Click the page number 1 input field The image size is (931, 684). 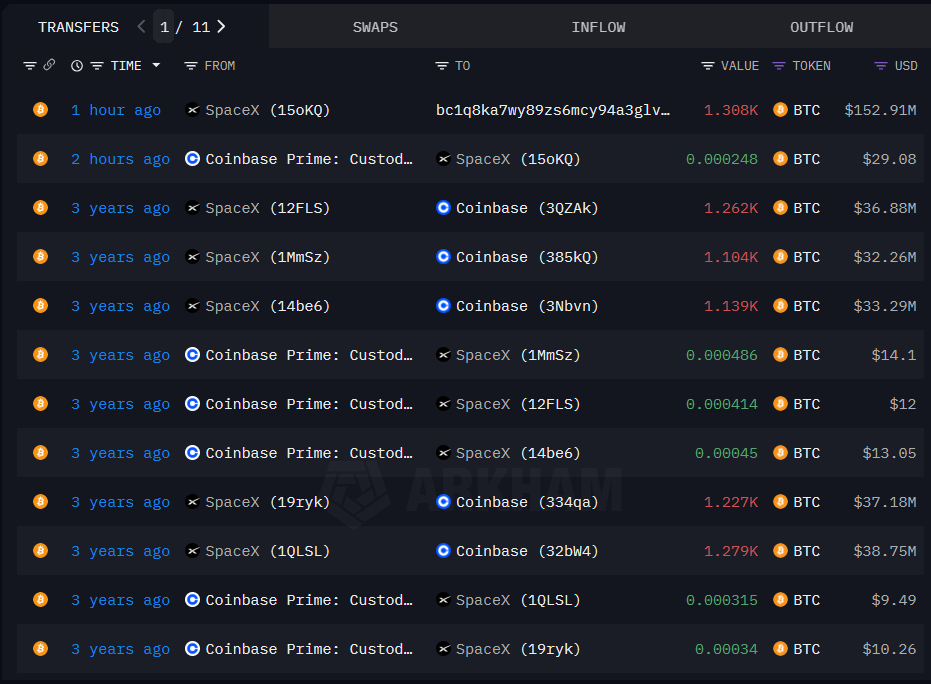click(x=164, y=27)
